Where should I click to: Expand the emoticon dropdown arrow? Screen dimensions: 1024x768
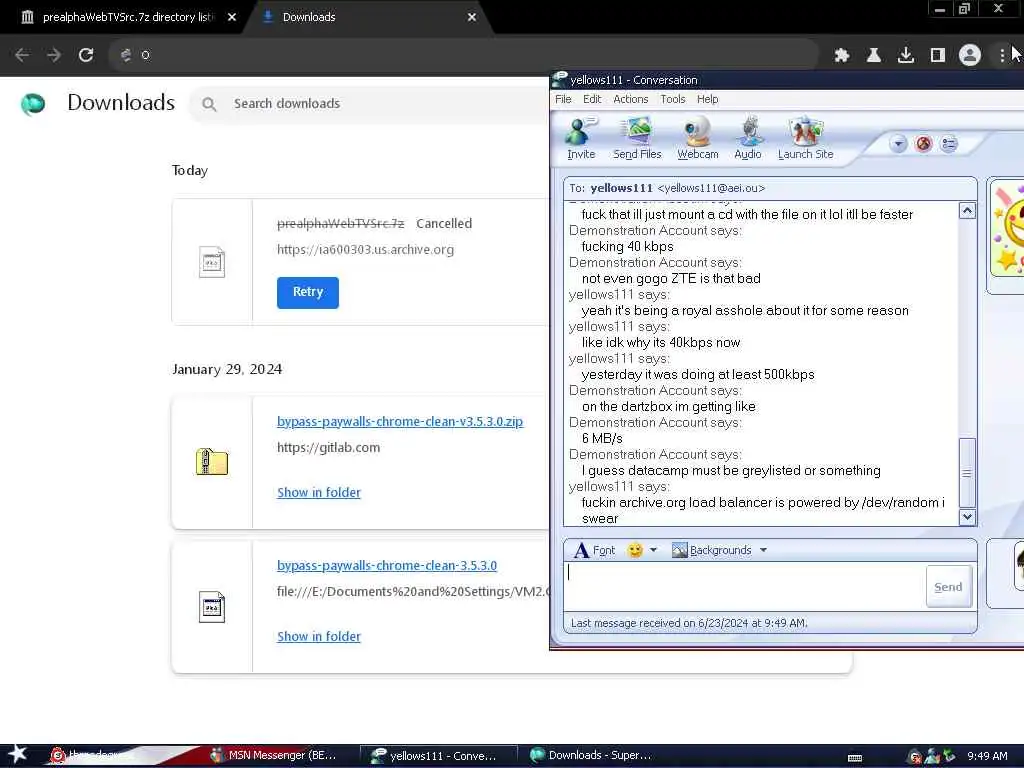tap(653, 550)
